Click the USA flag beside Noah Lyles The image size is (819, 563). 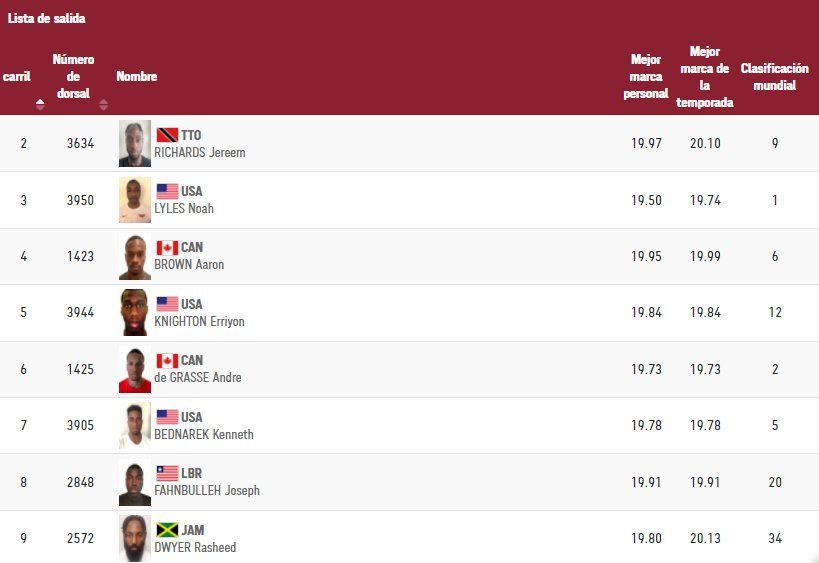[167, 191]
